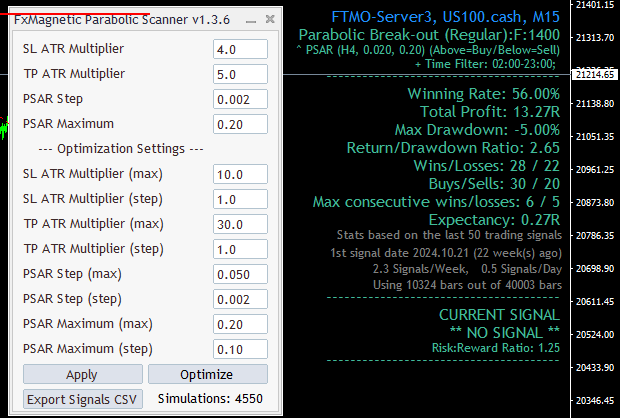Select the TP ATR Multiplier input box
The image size is (620, 418).
(240, 74)
